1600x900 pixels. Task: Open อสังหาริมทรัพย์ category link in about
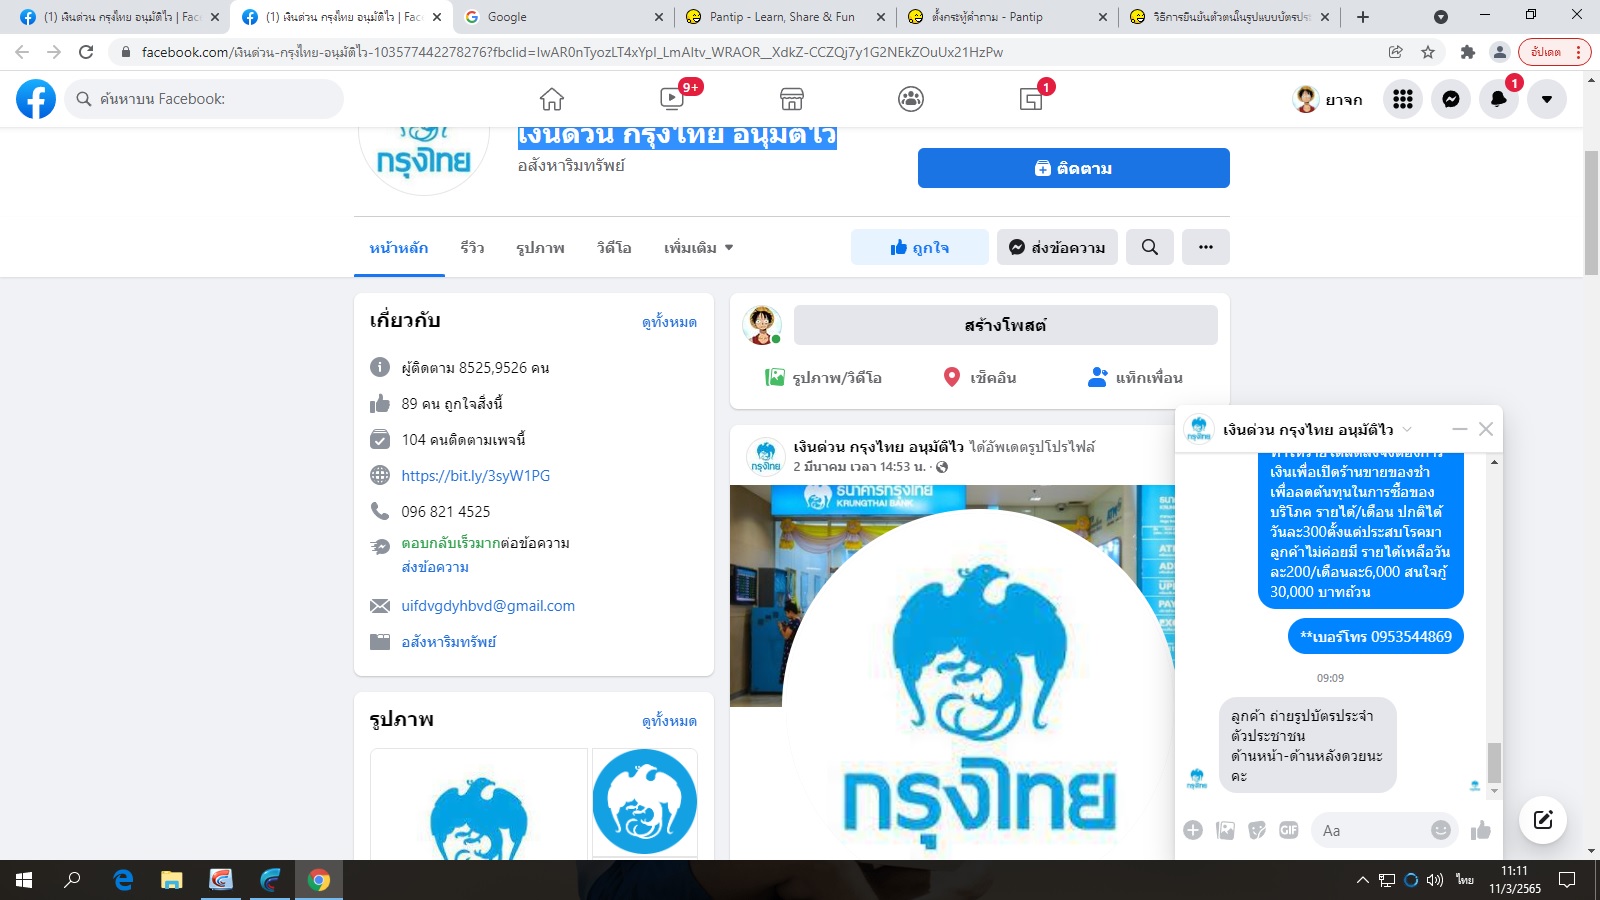click(449, 642)
